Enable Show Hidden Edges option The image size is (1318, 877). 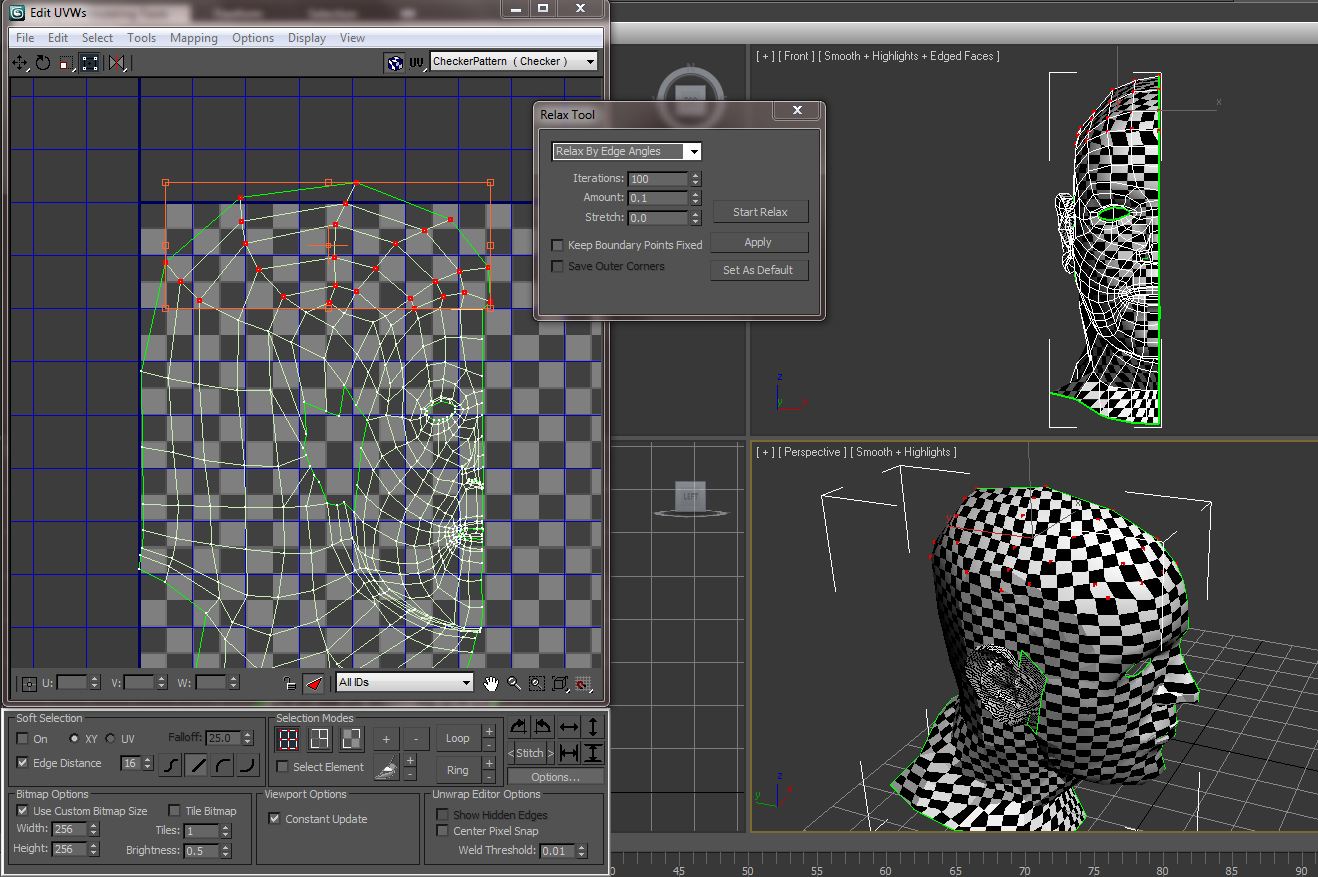coord(442,814)
